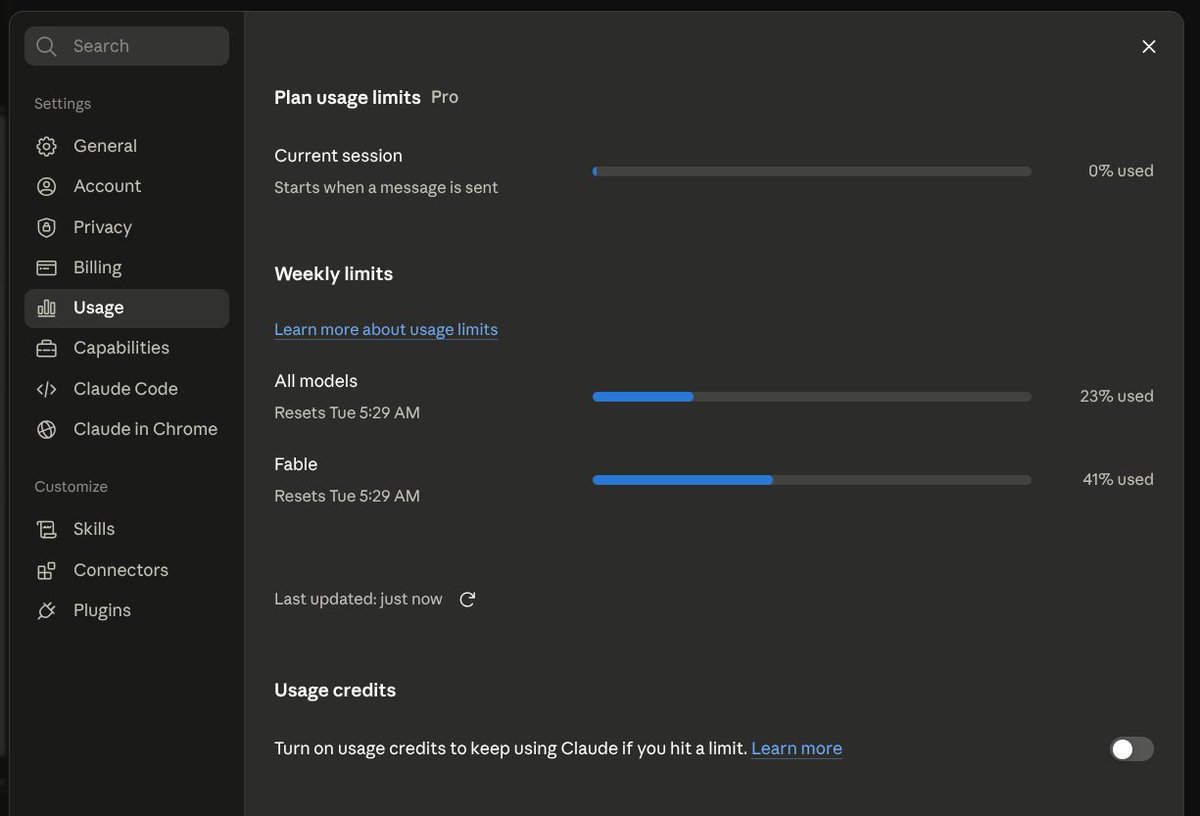This screenshot has width=1200, height=816.
Task: Click the Connectors grid icon
Action: click(x=46, y=570)
